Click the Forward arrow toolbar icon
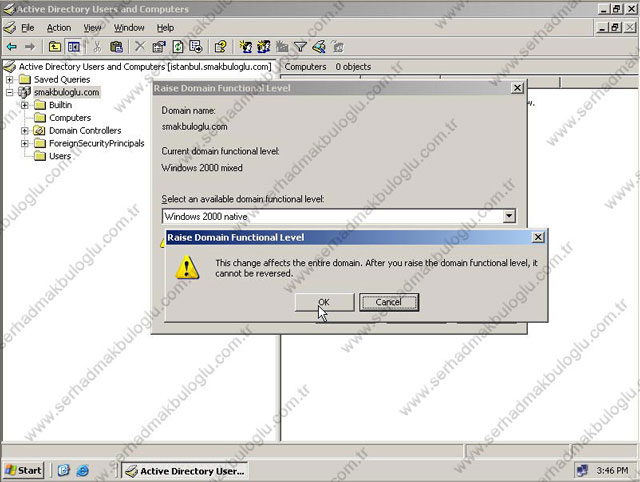This screenshot has width=640, height=482. click(x=30, y=47)
